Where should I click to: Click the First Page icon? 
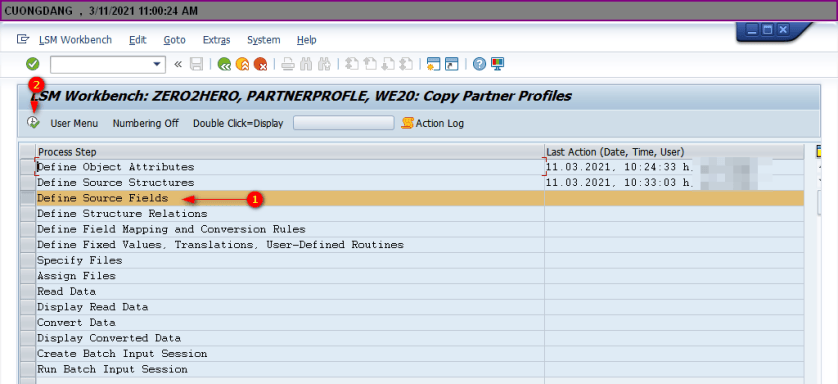tap(352, 65)
